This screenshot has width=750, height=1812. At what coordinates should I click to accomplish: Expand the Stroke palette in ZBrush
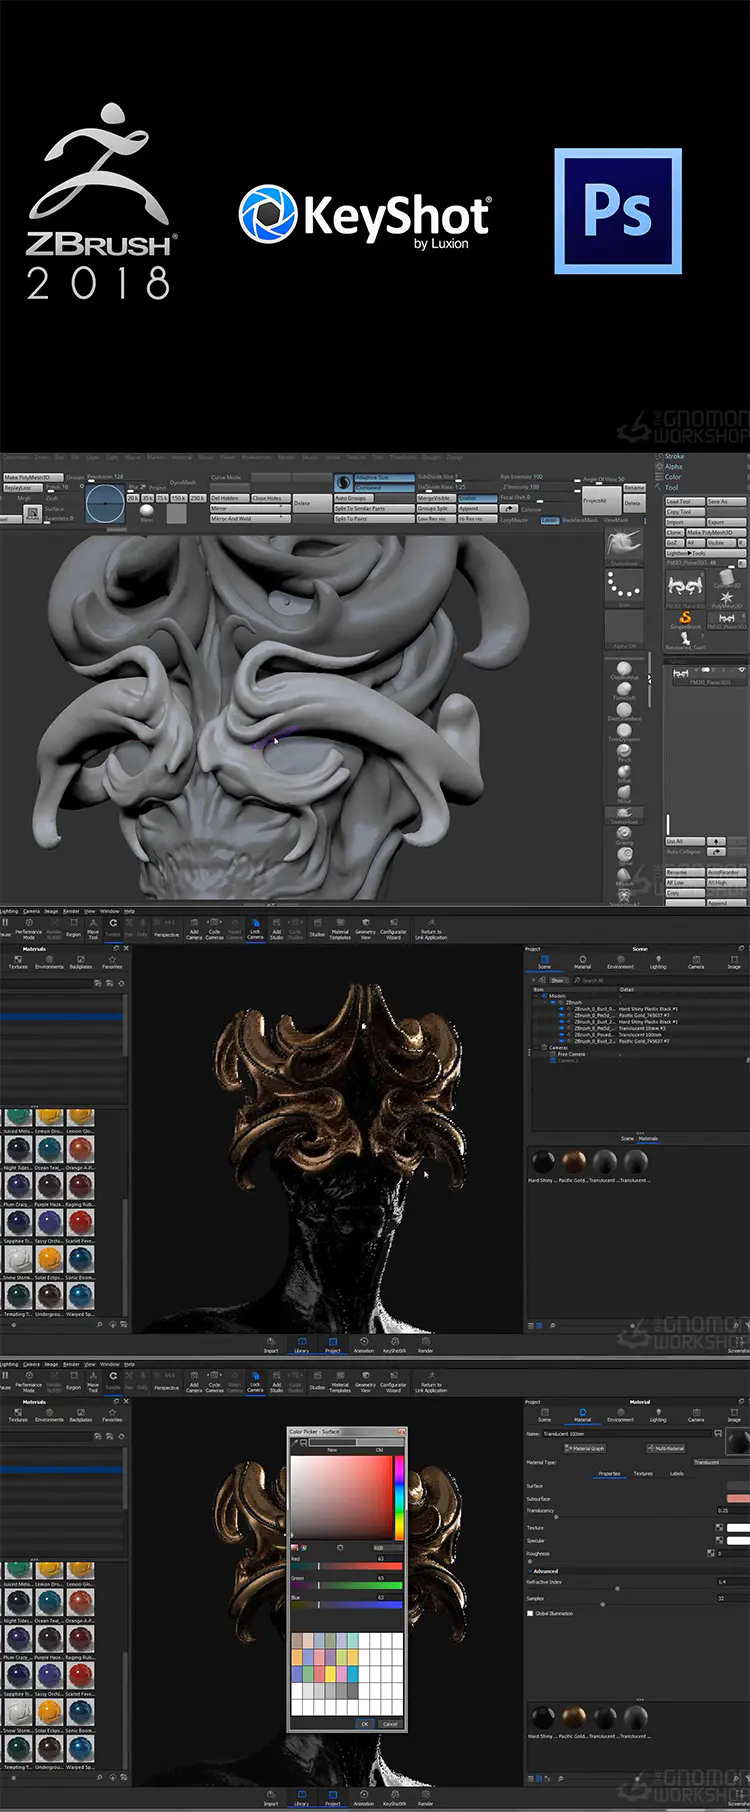[675, 456]
